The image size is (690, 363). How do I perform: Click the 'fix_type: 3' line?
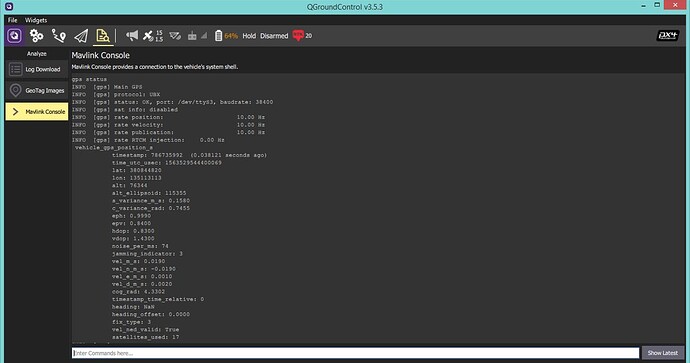click(131, 322)
